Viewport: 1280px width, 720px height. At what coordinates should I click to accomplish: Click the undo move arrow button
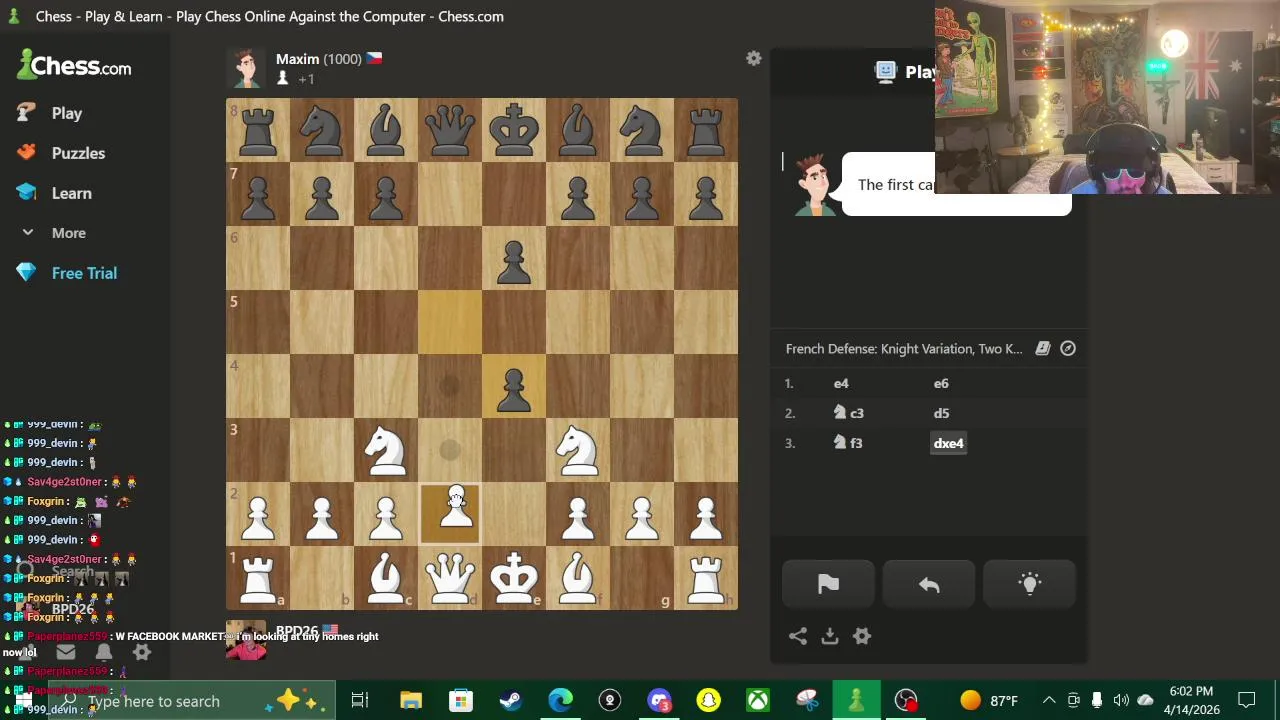pos(929,585)
